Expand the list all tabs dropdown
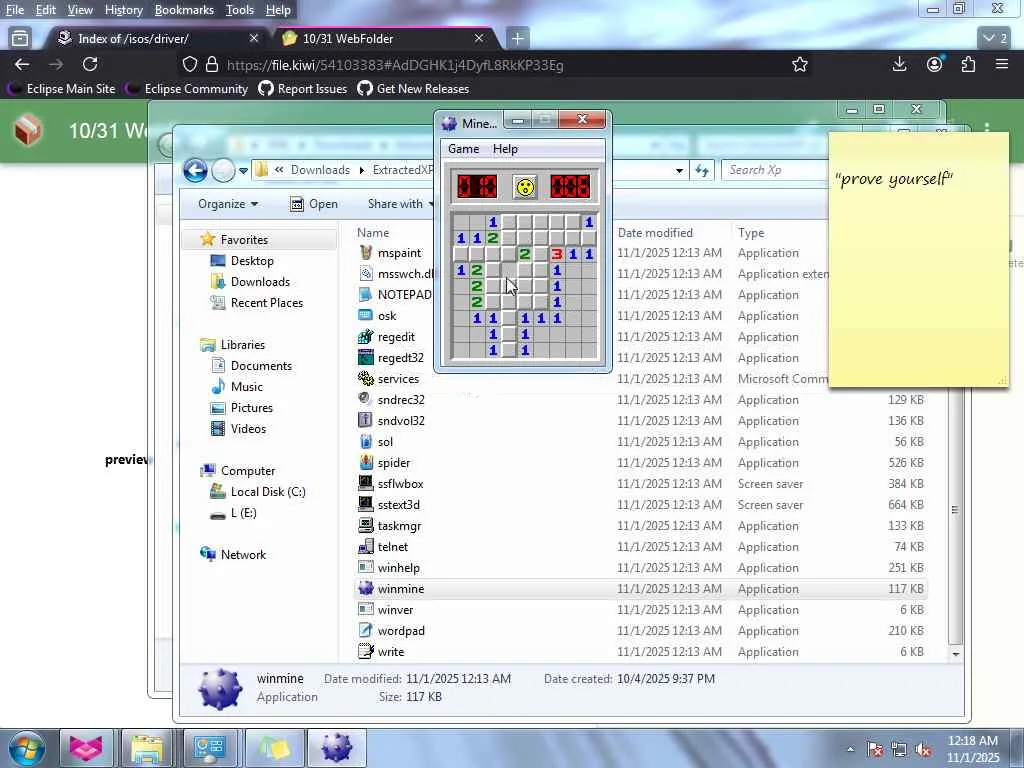This screenshot has width=1024, height=768. [995, 39]
